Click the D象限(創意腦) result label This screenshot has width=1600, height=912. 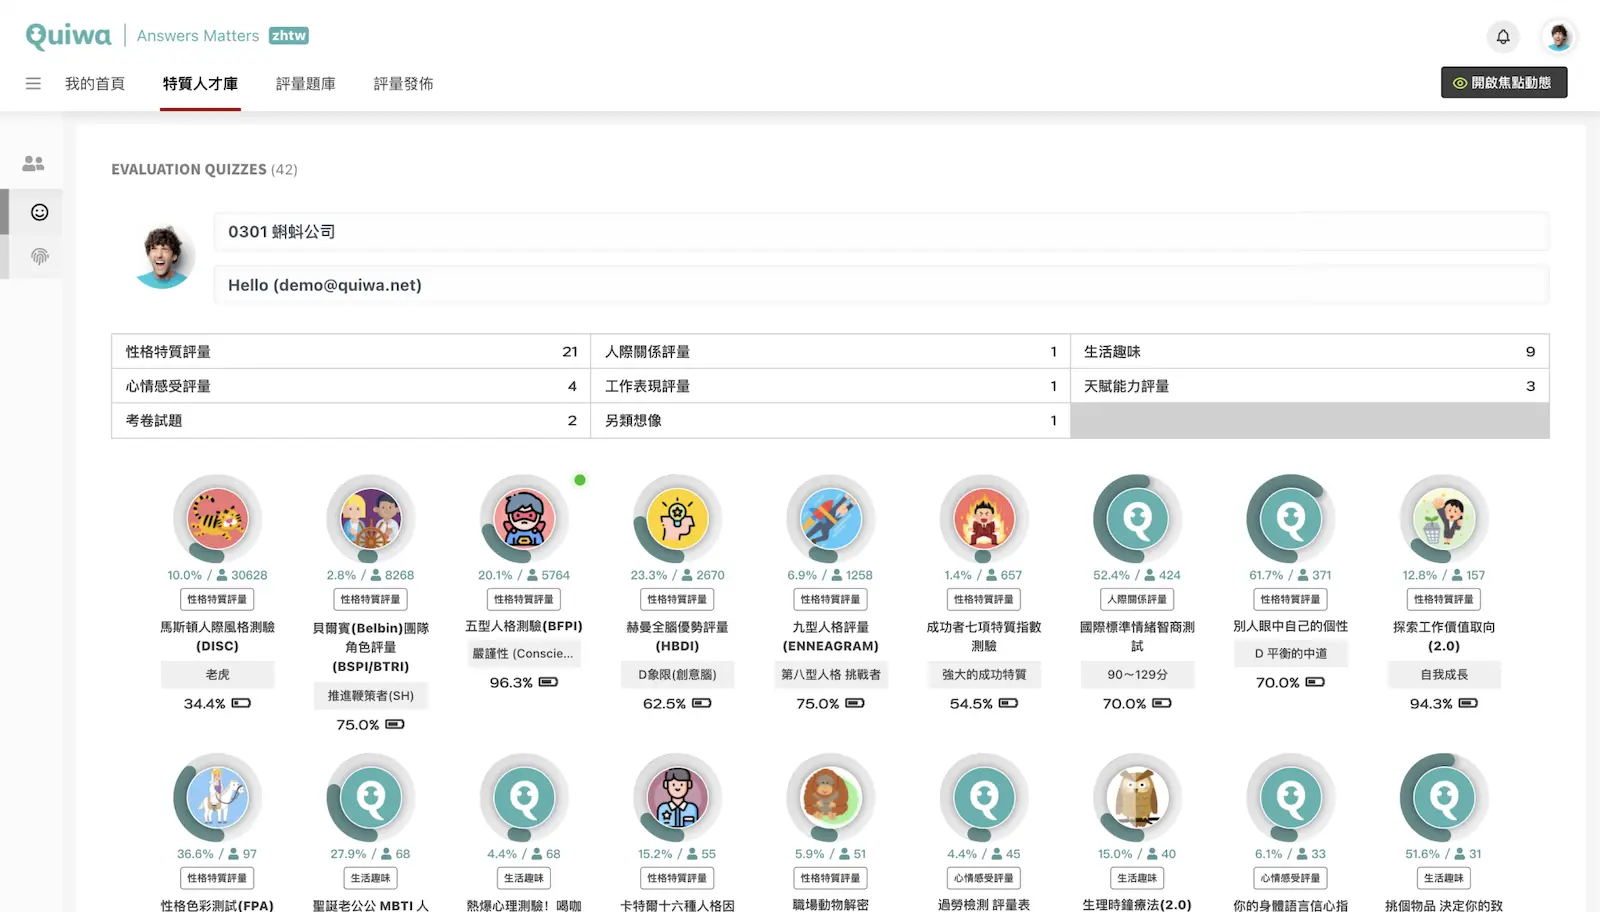(677, 675)
